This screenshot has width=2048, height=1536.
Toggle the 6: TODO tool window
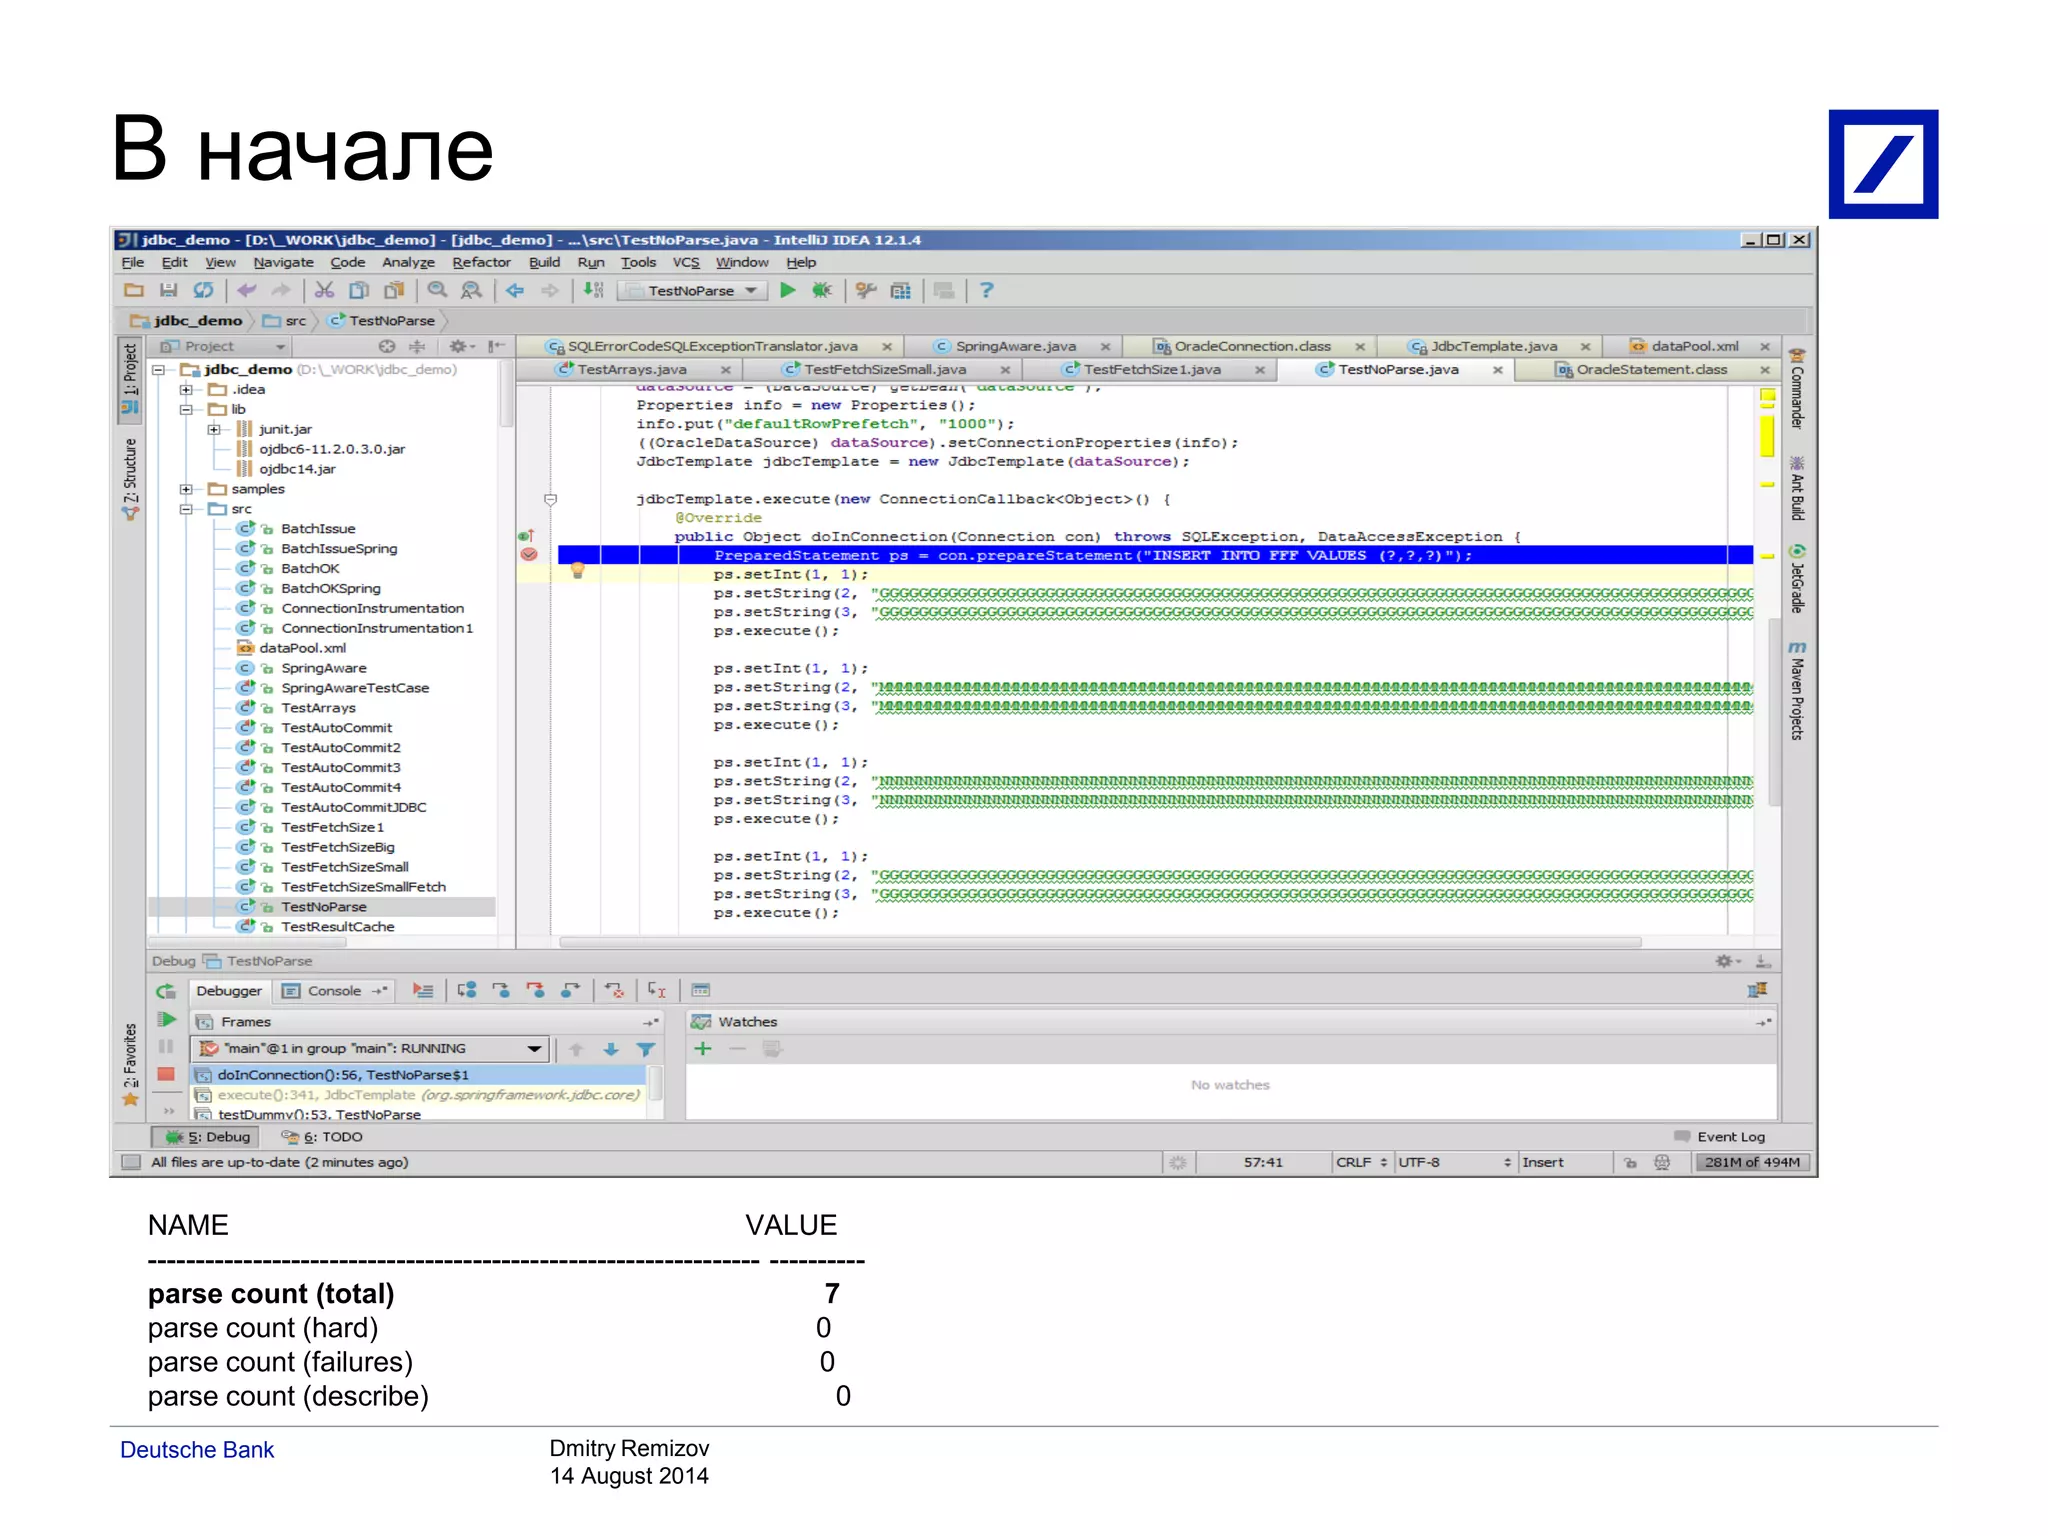coord(322,1137)
